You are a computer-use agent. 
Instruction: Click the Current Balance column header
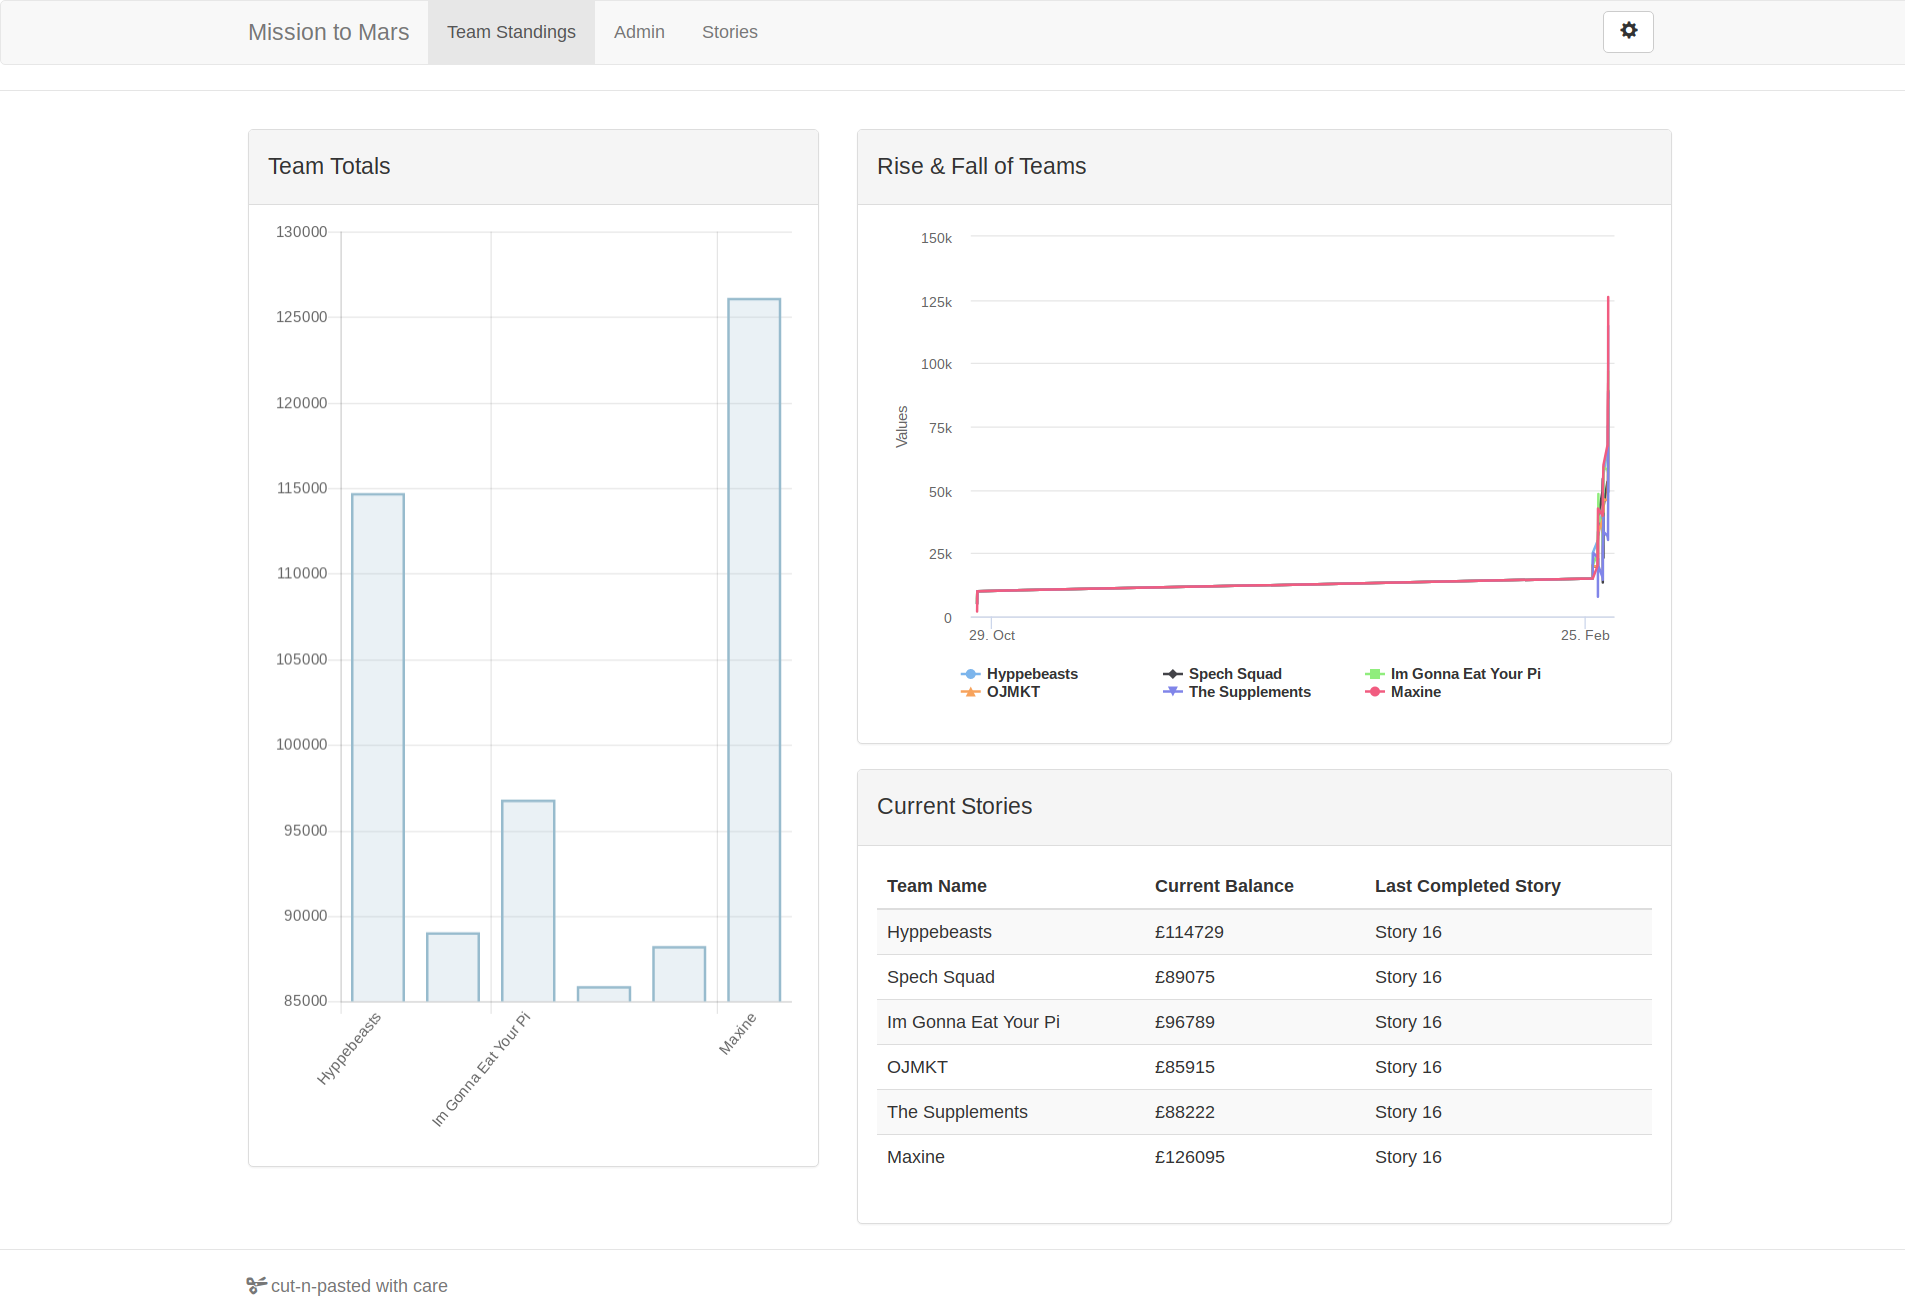pyautogui.click(x=1224, y=886)
